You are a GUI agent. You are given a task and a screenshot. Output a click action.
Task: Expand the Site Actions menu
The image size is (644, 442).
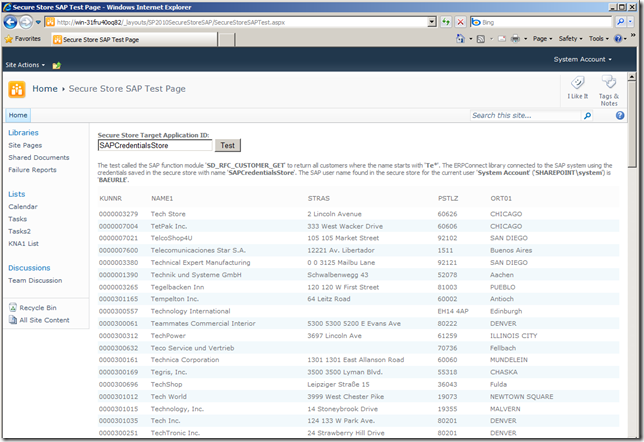pos(26,64)
